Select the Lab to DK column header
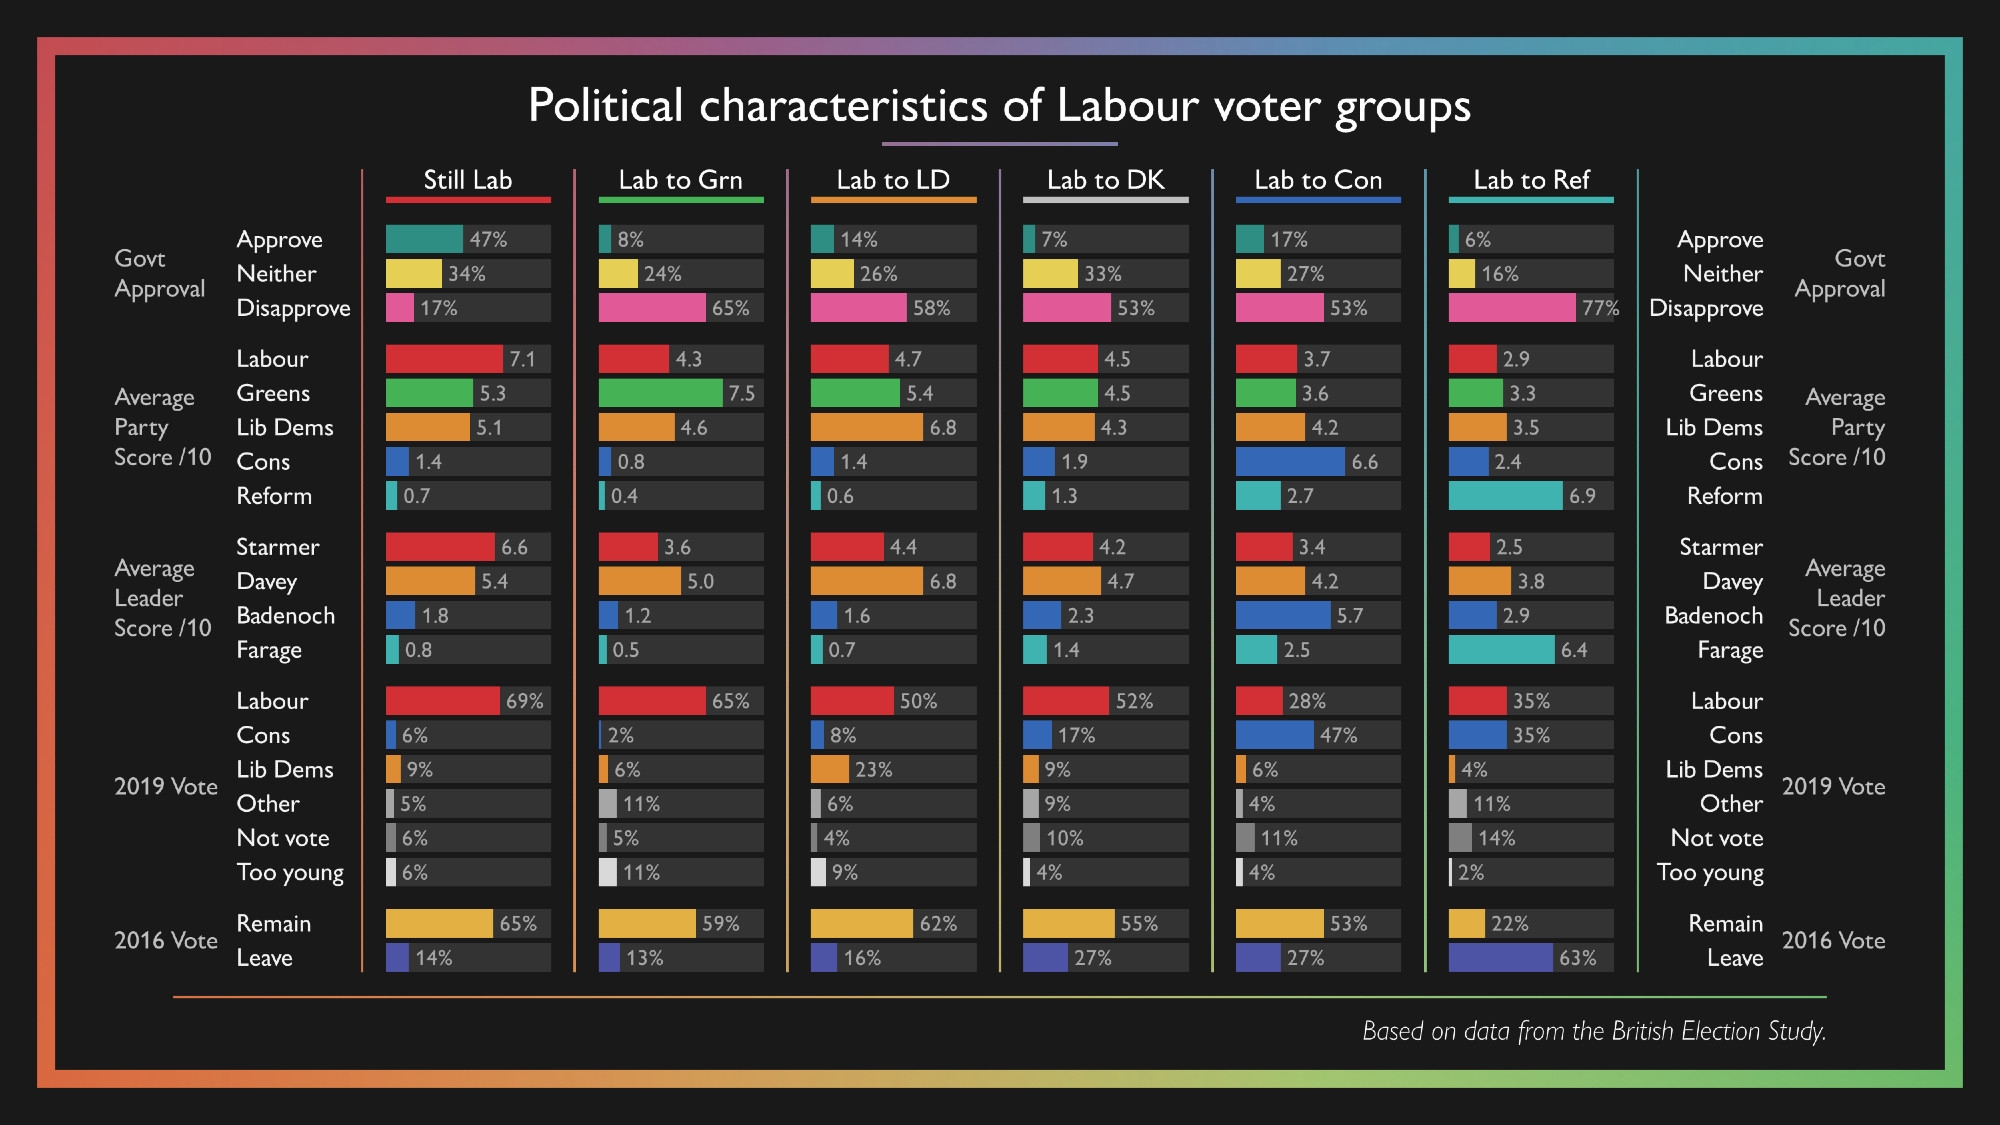Viewport: 2000px width, 1125px height. pyautogui.click(x=1105, y=180)
